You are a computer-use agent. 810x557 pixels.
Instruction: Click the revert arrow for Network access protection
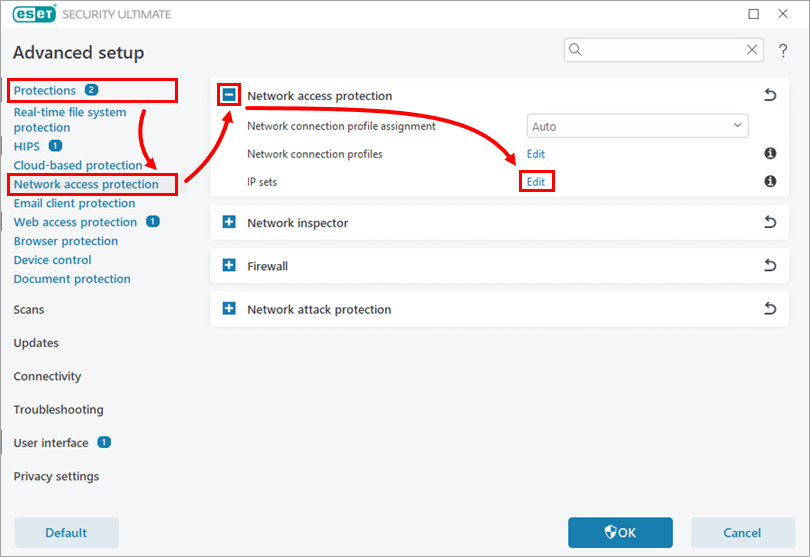pos(769,95)
